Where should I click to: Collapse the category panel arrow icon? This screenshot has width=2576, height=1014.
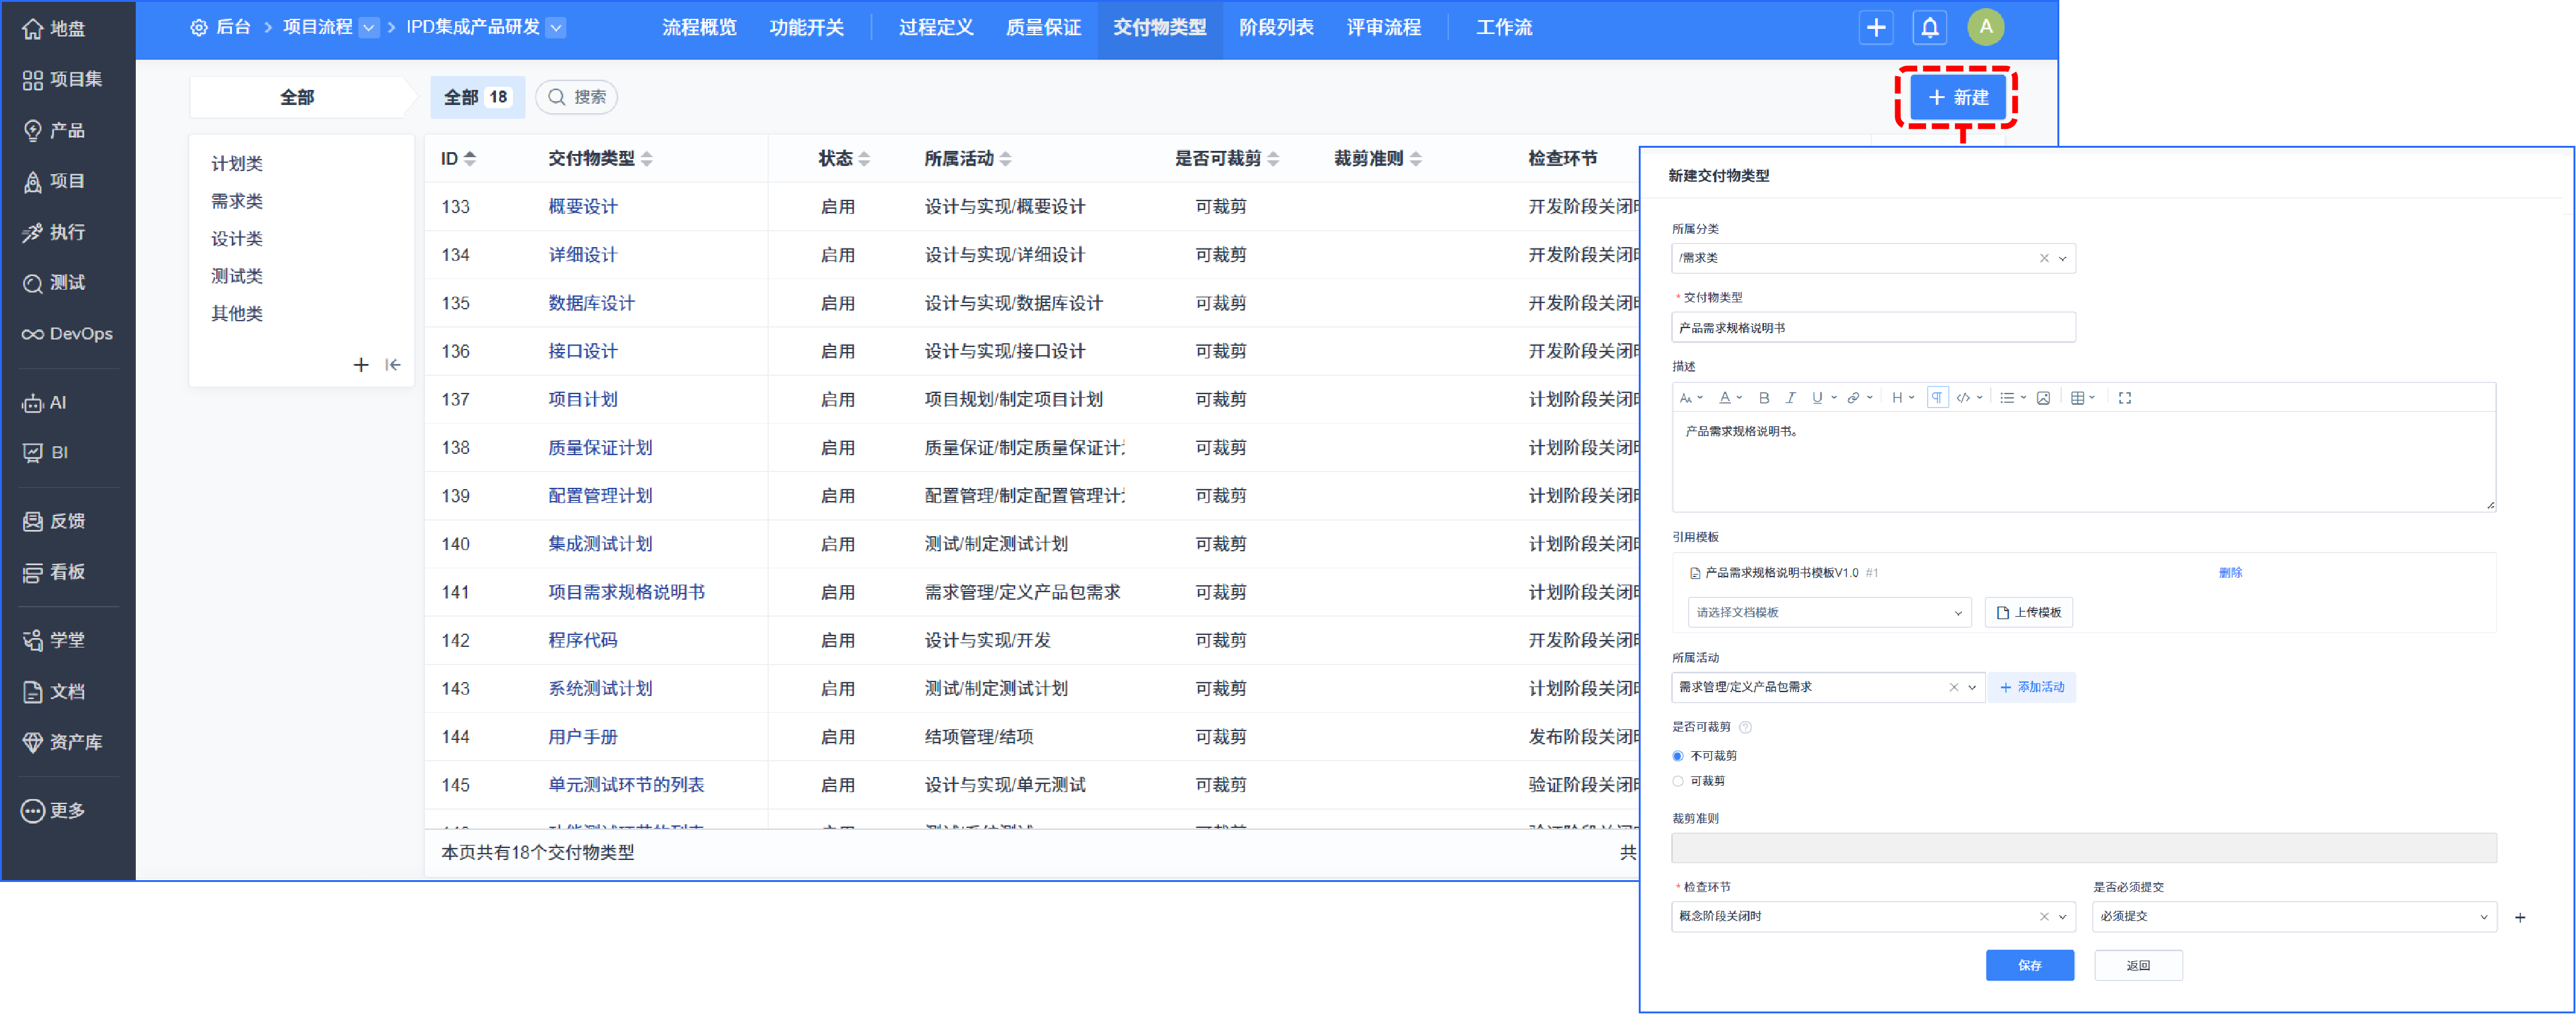(x=393, y=365)
